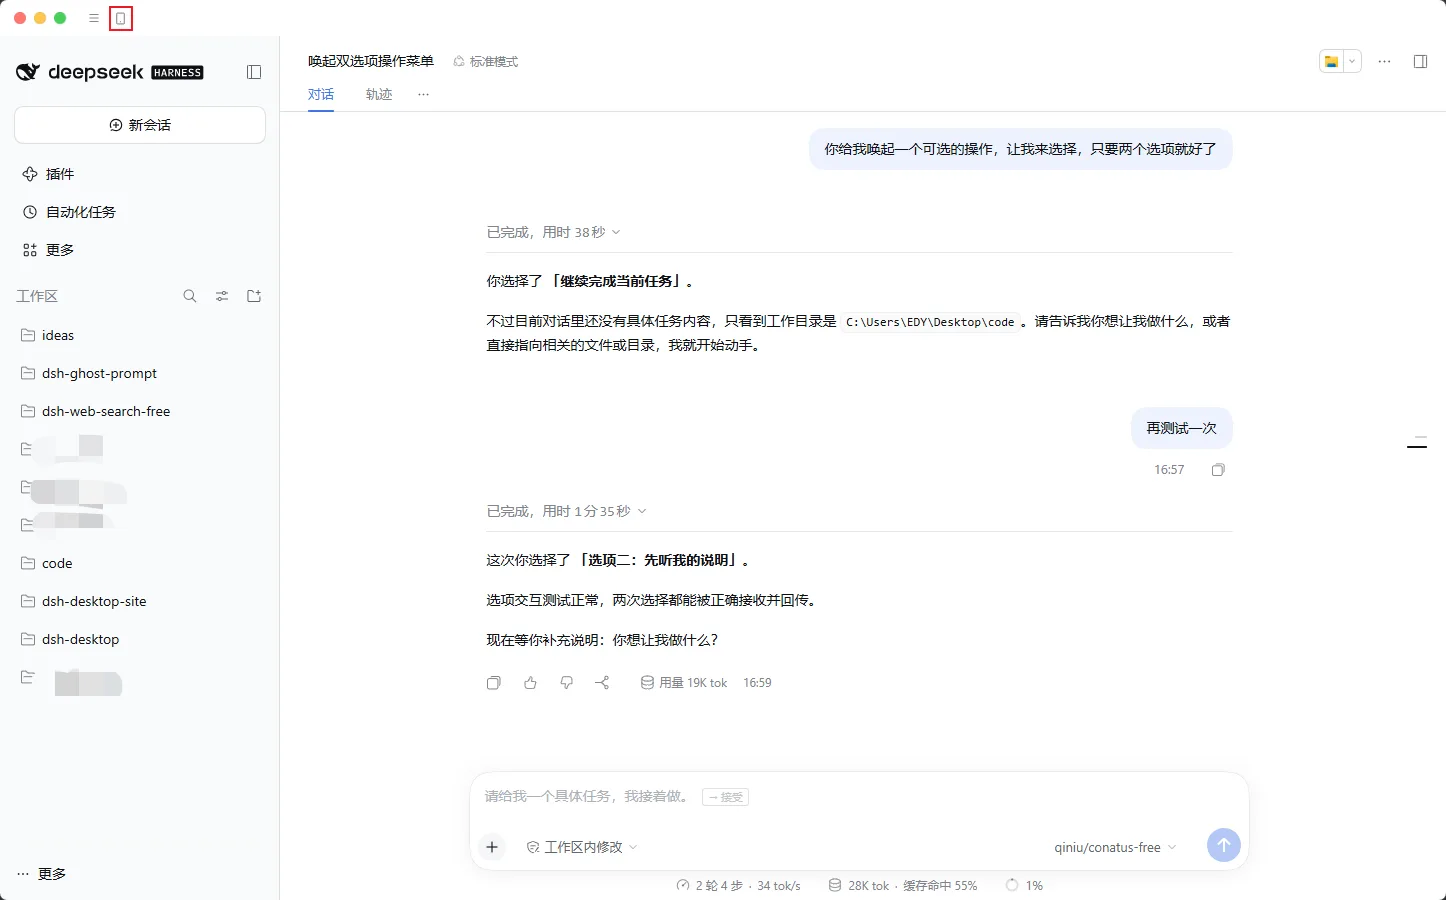
Task: Click the plus attachment button in the composer
Action: tap(492, 847)
